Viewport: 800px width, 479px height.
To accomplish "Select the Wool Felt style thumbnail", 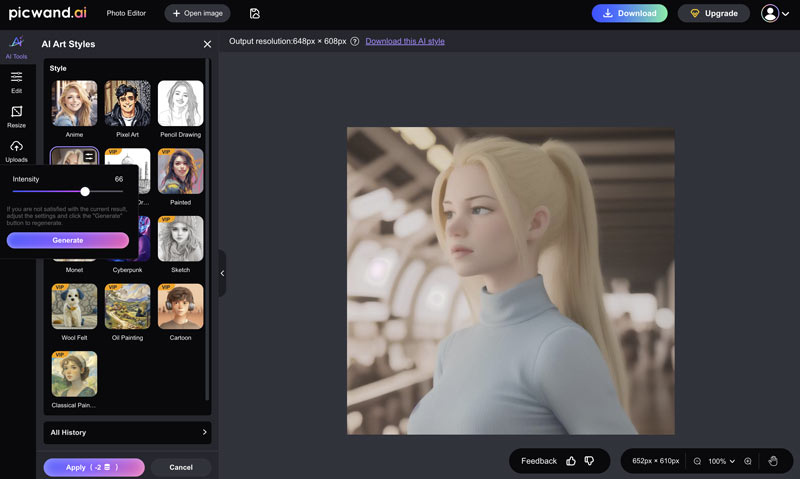I will click(74, 306).
